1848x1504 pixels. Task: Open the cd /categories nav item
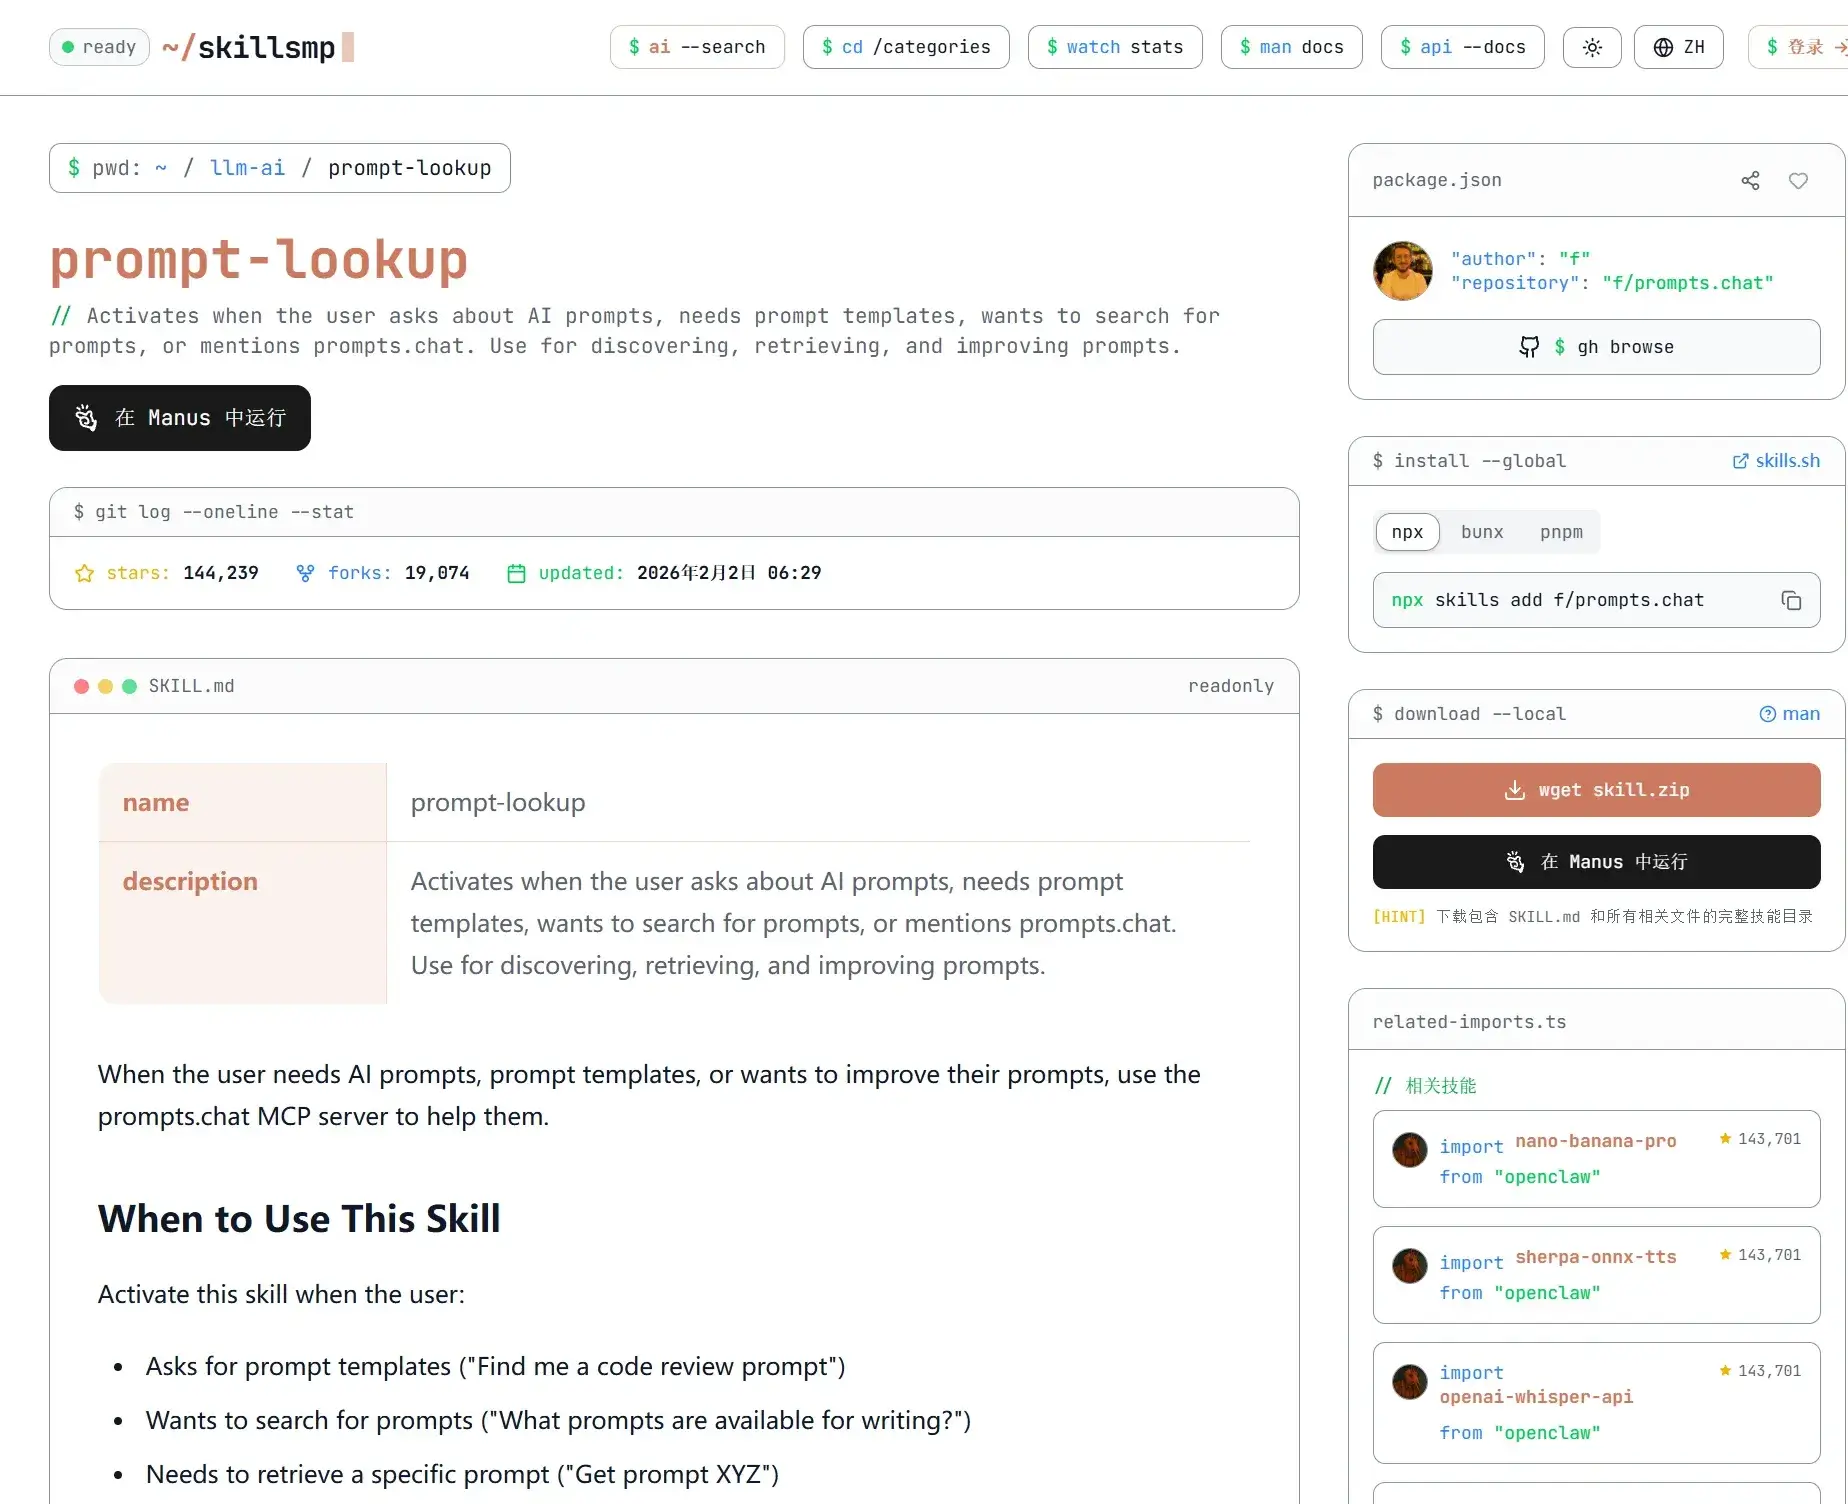tap(906, 47)
